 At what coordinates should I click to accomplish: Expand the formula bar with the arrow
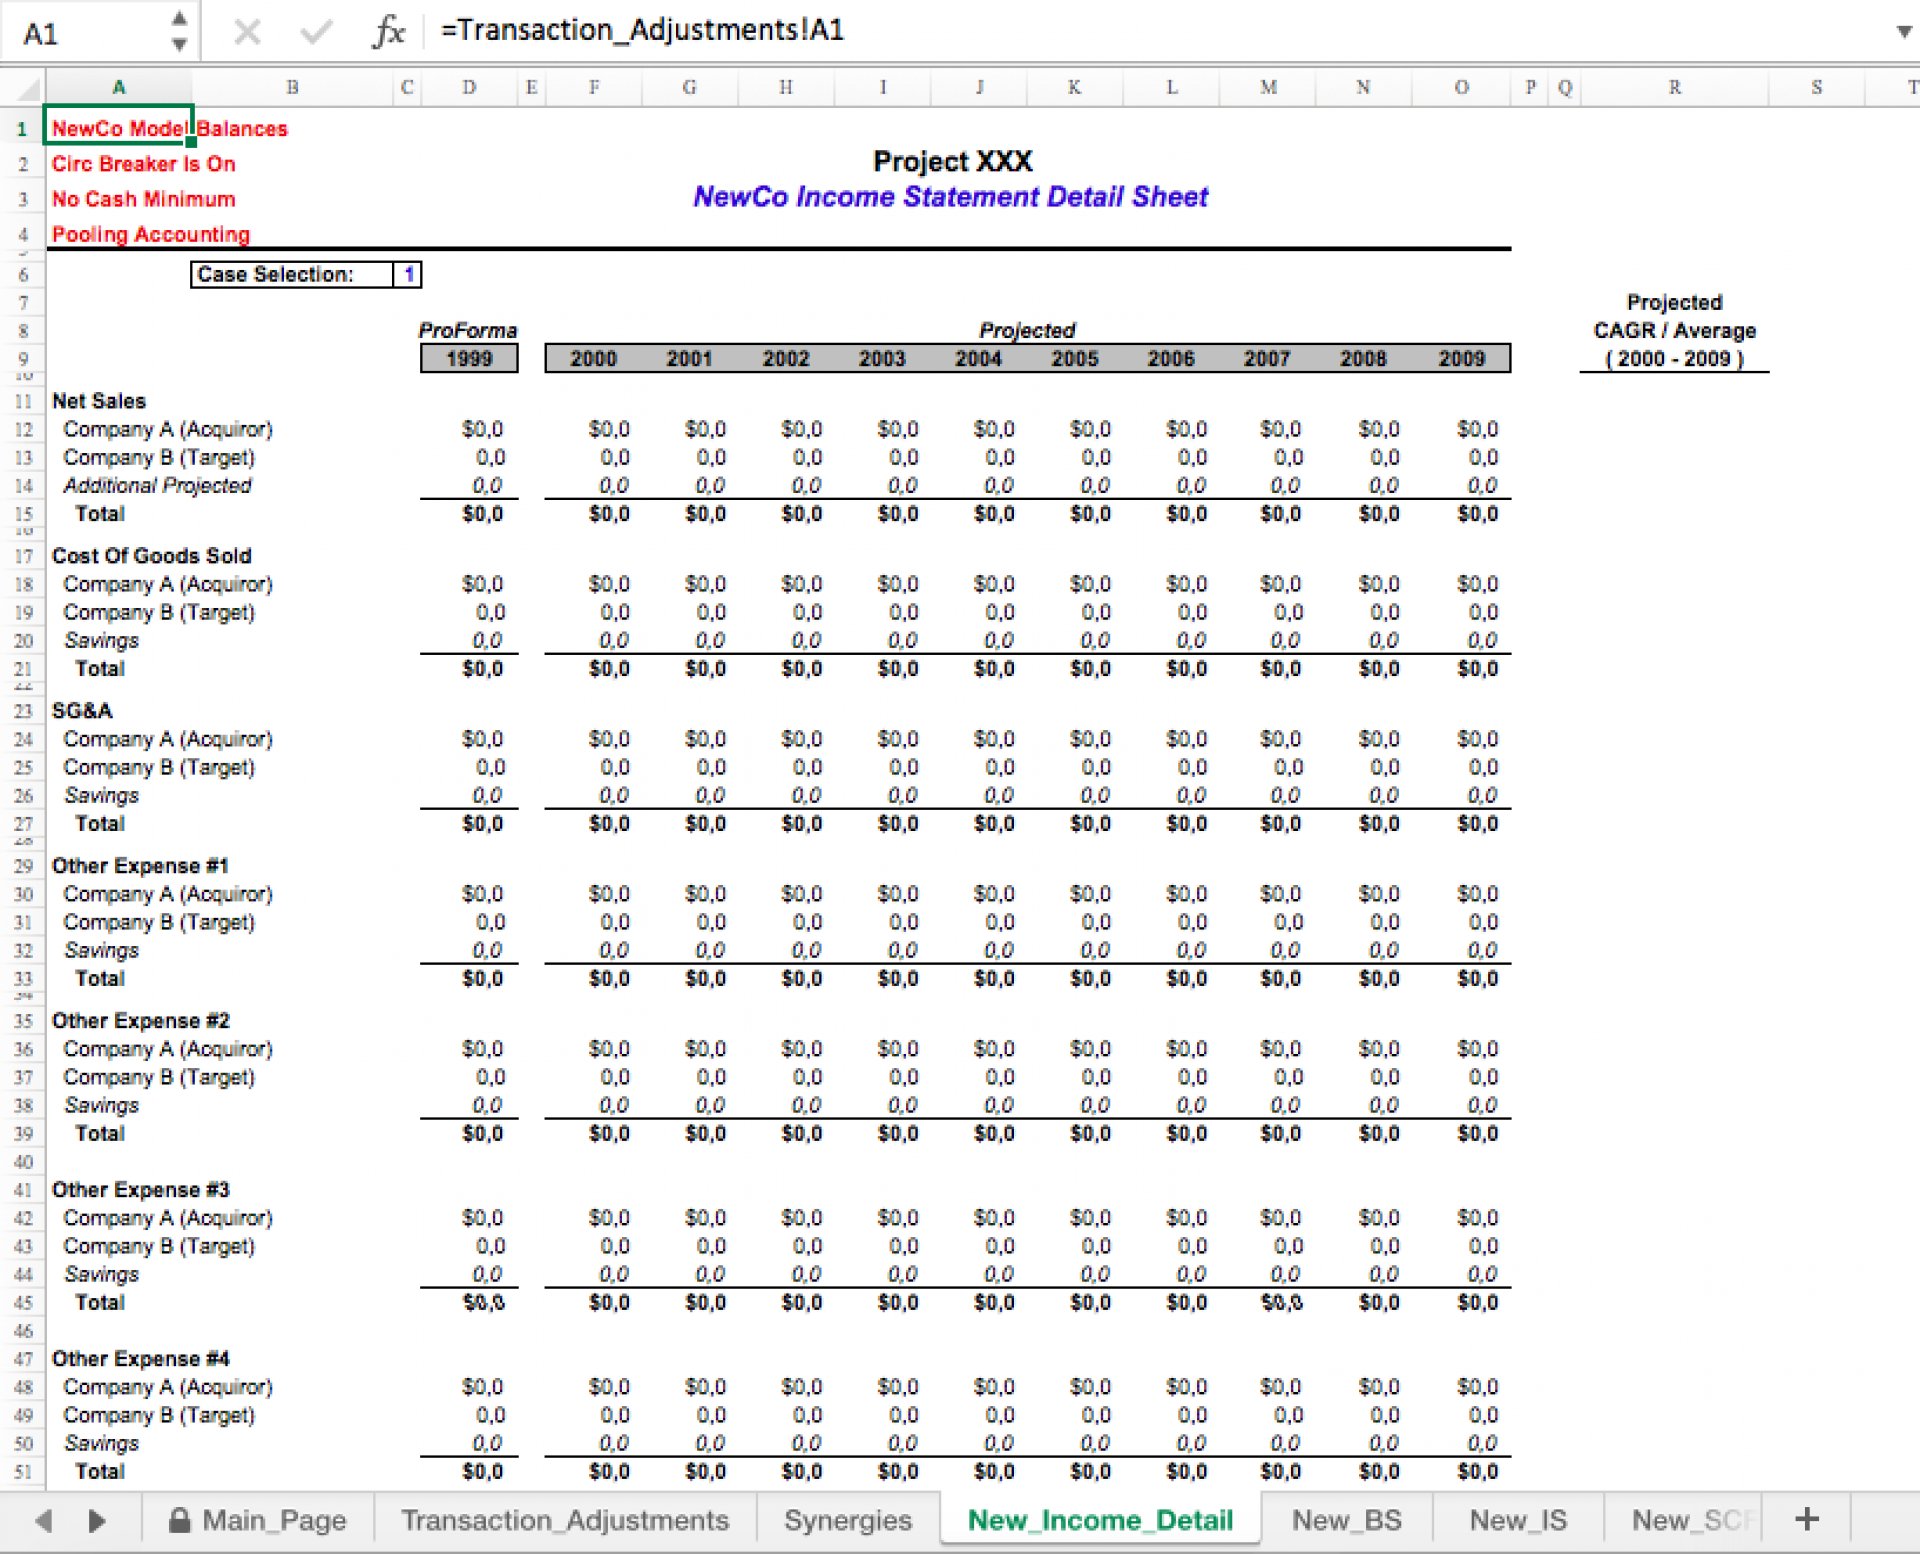[x=1904, y=32]
